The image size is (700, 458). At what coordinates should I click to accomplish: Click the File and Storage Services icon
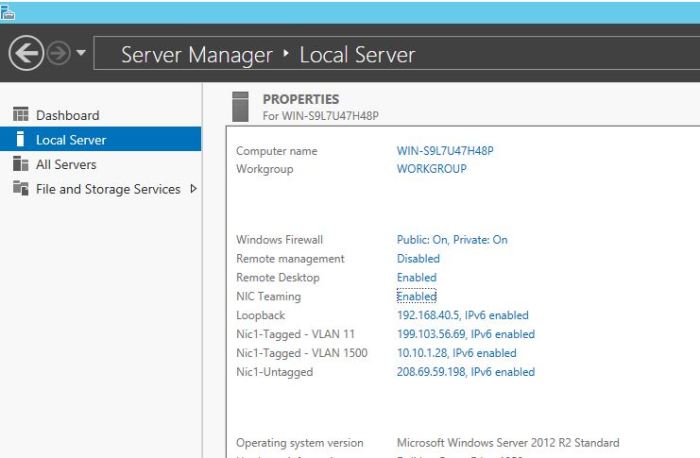pos(20,189)
